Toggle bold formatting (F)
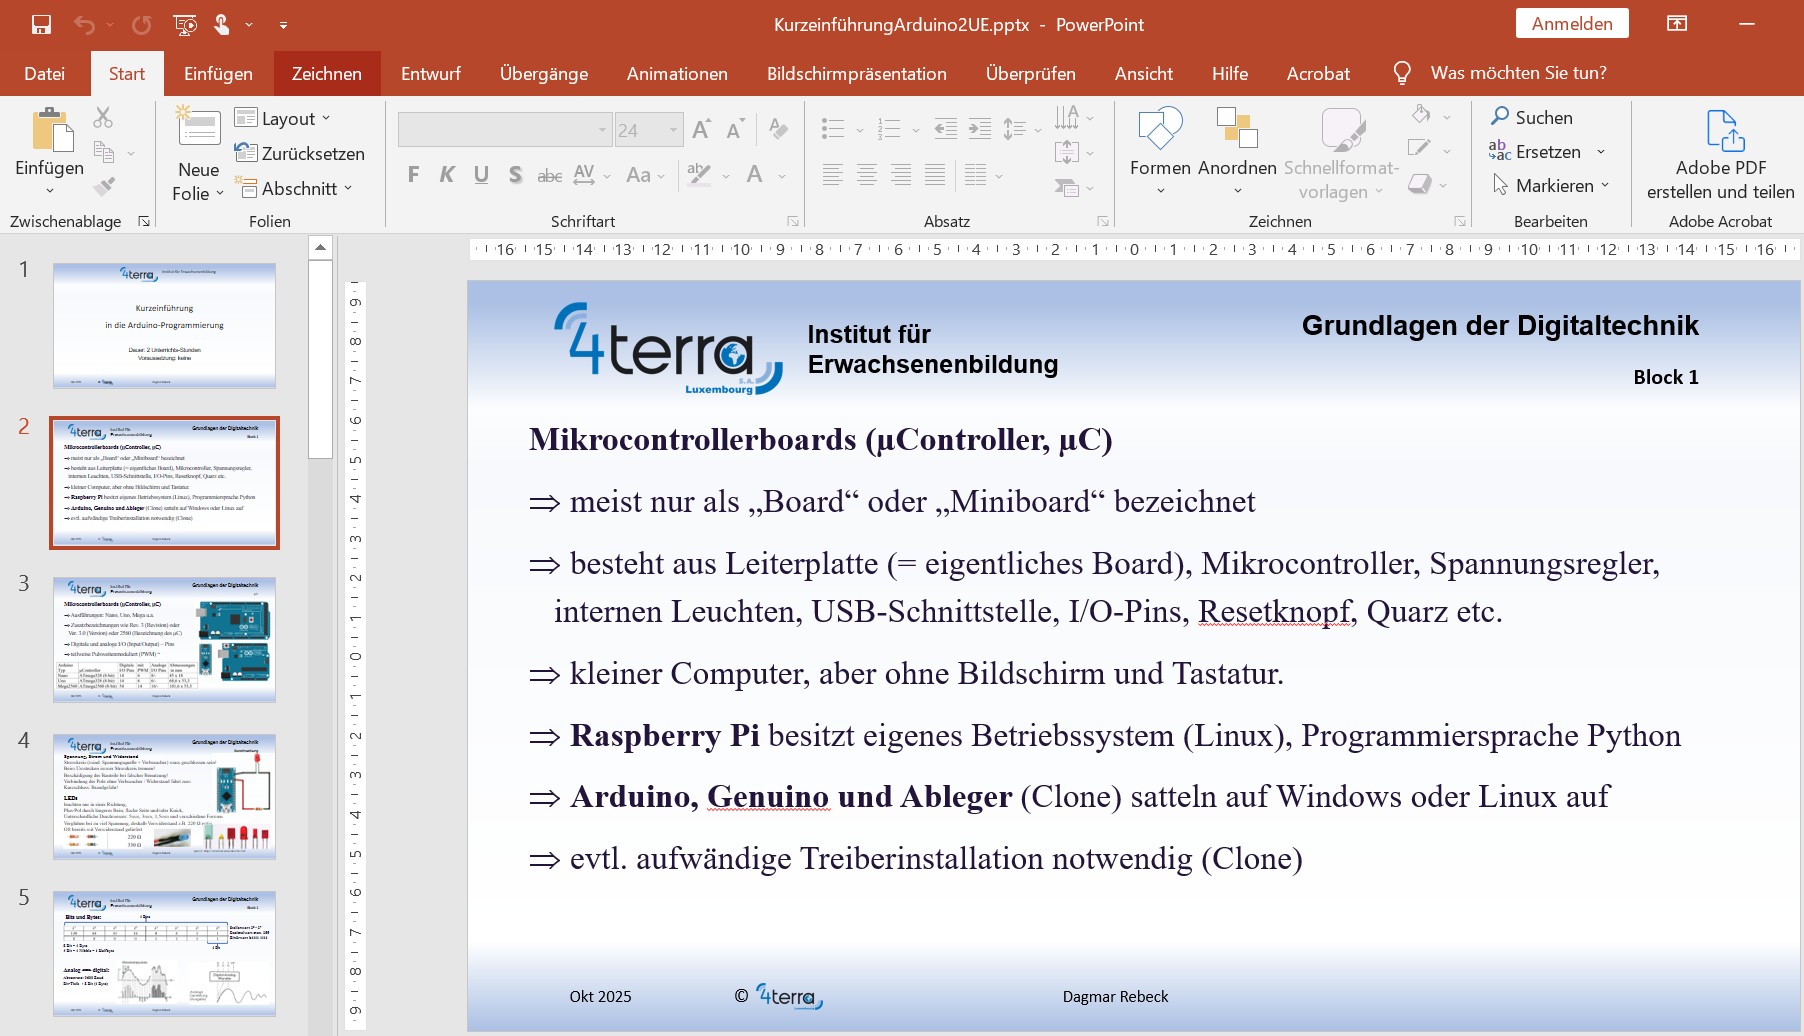The width and height of the screenshot is (1804, 1036). (x=413, y=175)
